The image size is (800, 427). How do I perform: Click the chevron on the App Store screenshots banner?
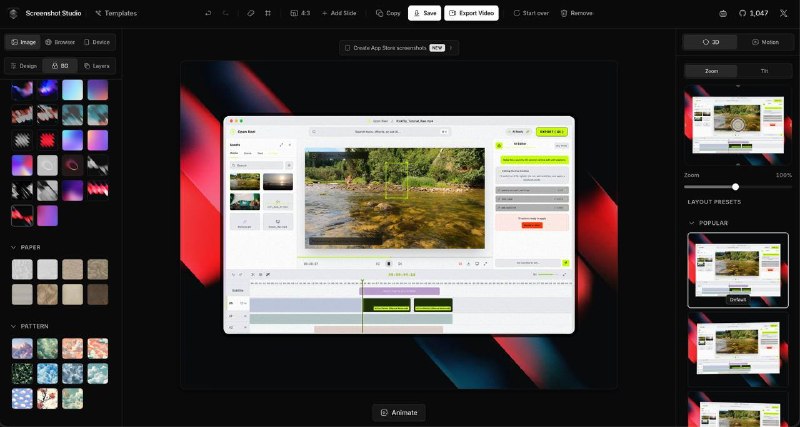pos(451,48)
